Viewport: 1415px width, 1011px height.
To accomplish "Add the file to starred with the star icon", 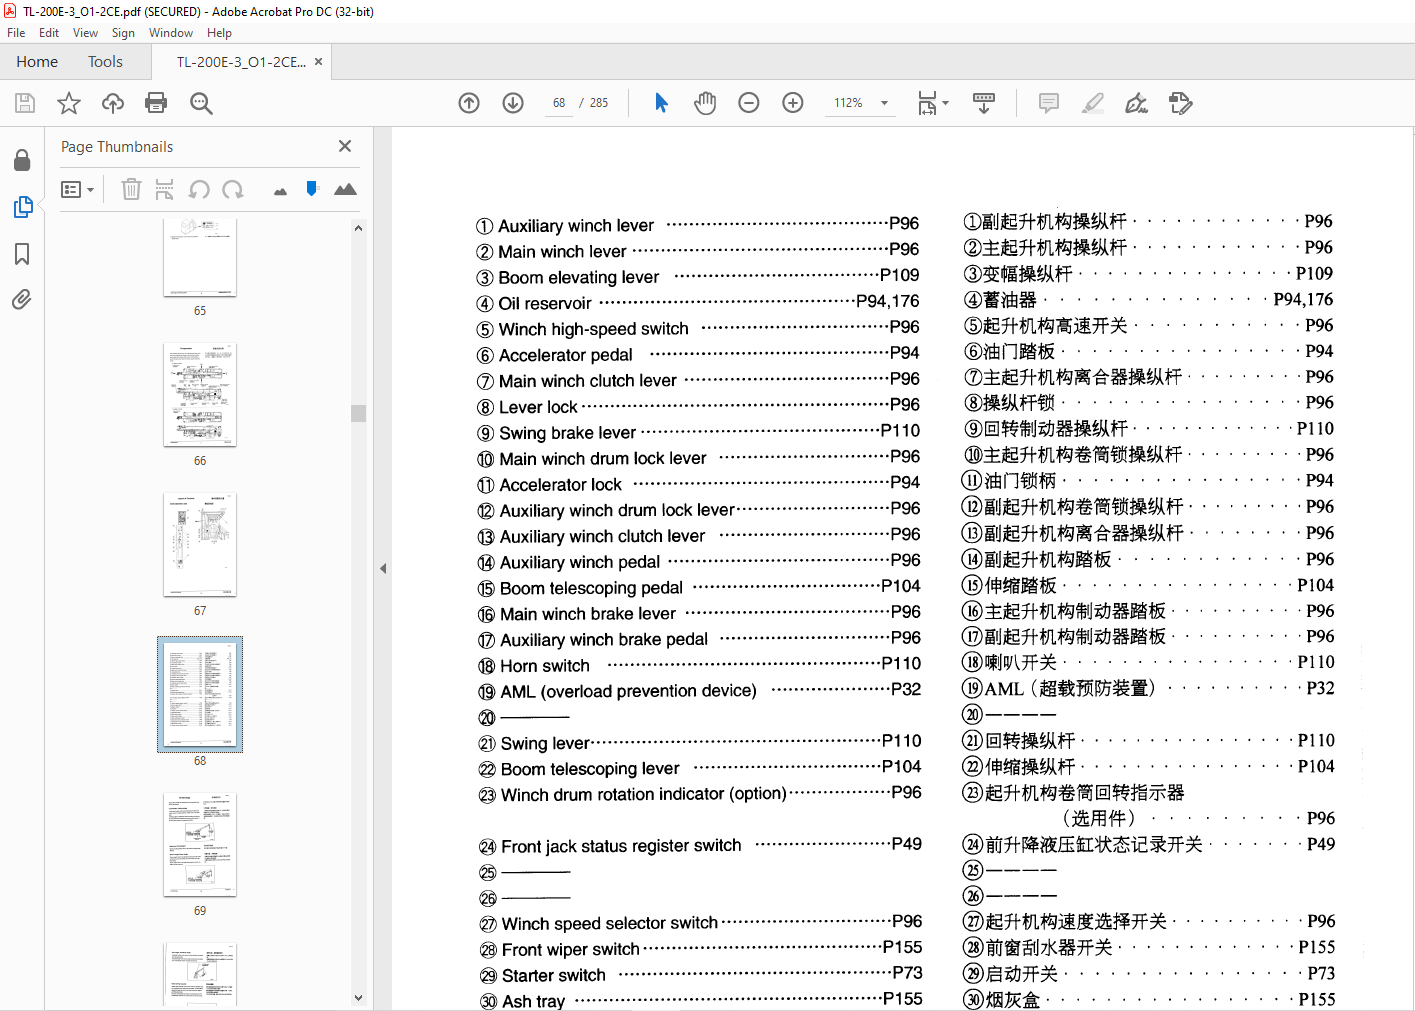I will [x=69, y=103].
